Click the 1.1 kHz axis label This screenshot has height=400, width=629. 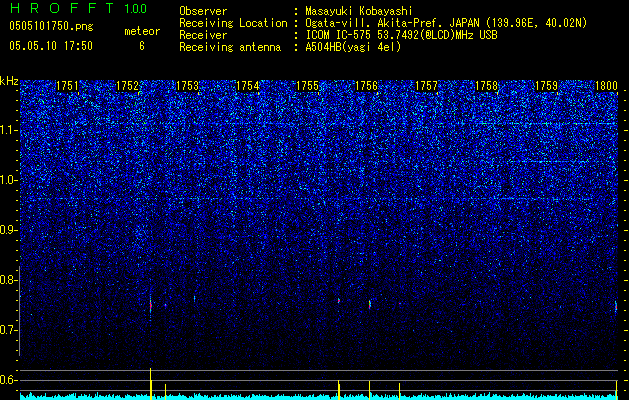tap(9, 130)
